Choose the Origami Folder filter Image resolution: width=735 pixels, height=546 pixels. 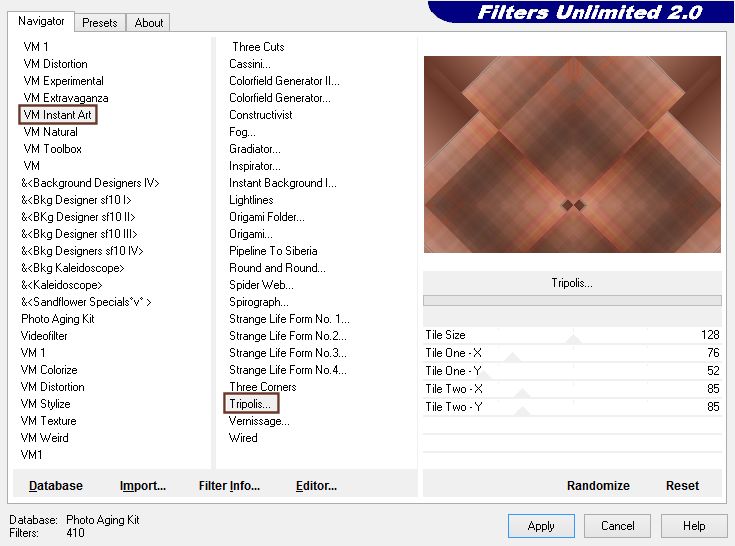[x=266, y=217]
